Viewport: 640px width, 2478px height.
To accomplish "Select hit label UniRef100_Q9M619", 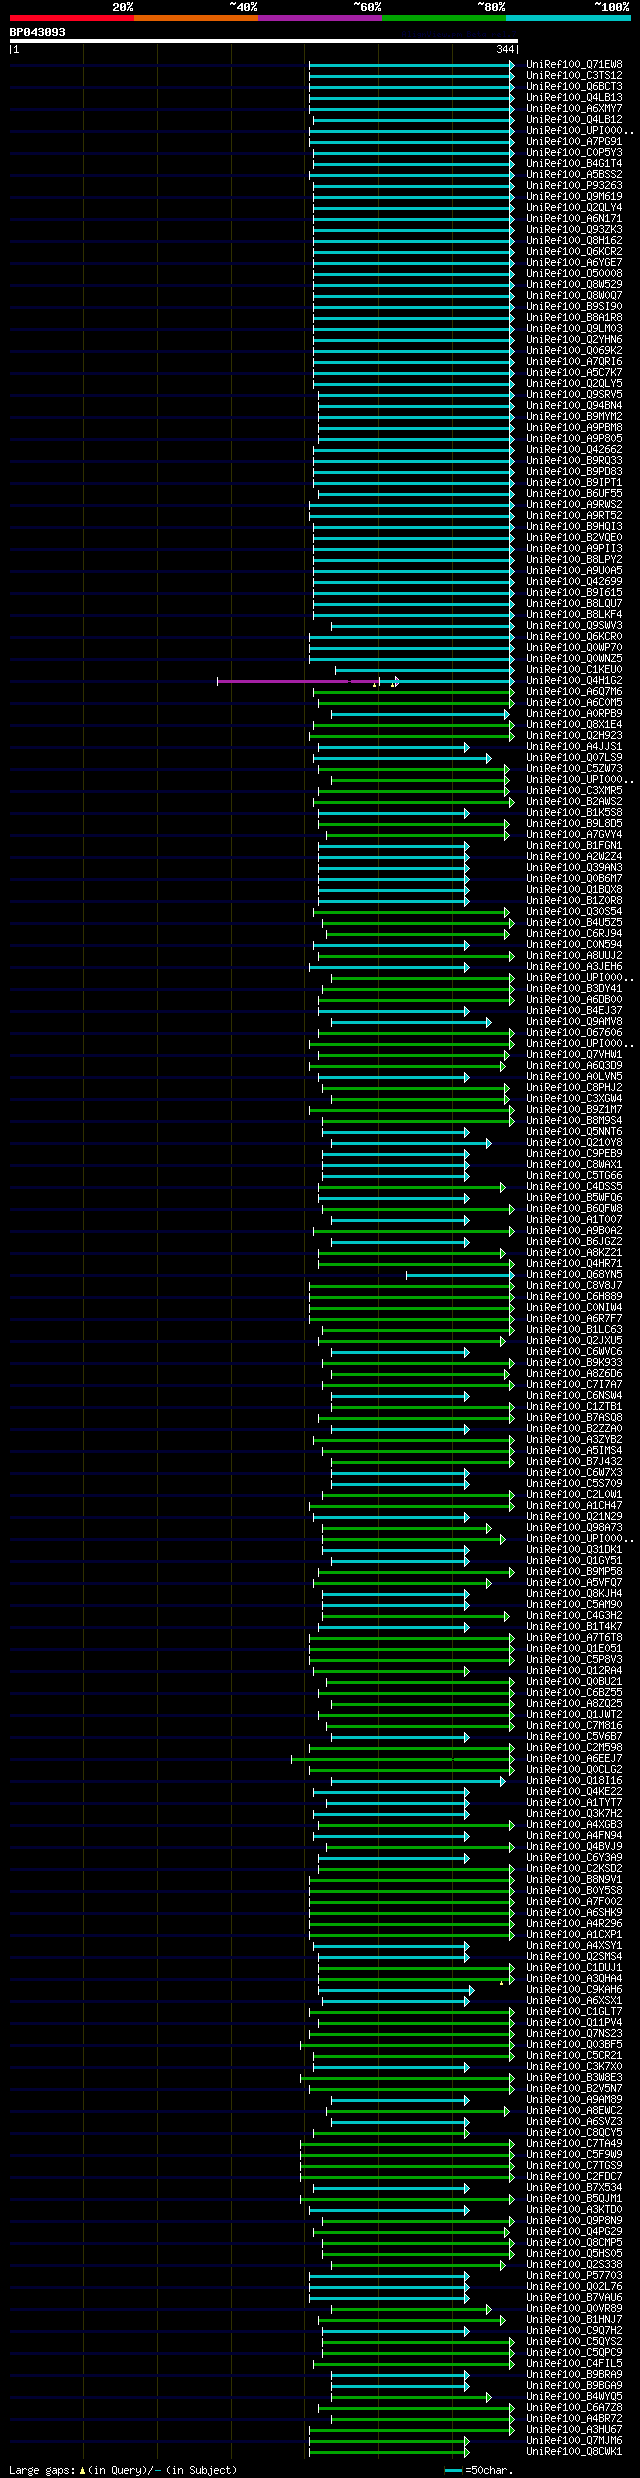I will 574,197.
